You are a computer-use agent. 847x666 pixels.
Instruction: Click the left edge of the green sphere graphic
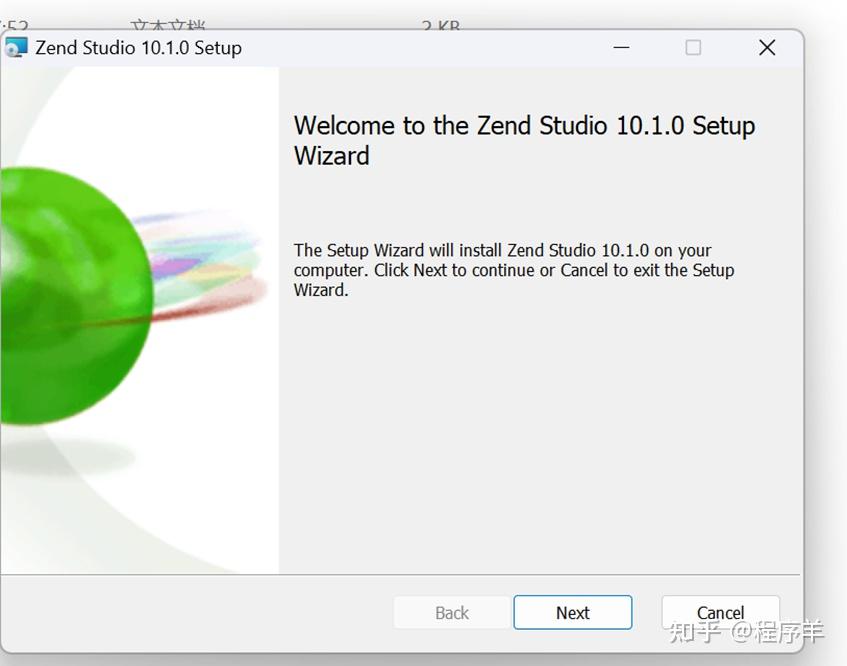[x=5, y=290]
